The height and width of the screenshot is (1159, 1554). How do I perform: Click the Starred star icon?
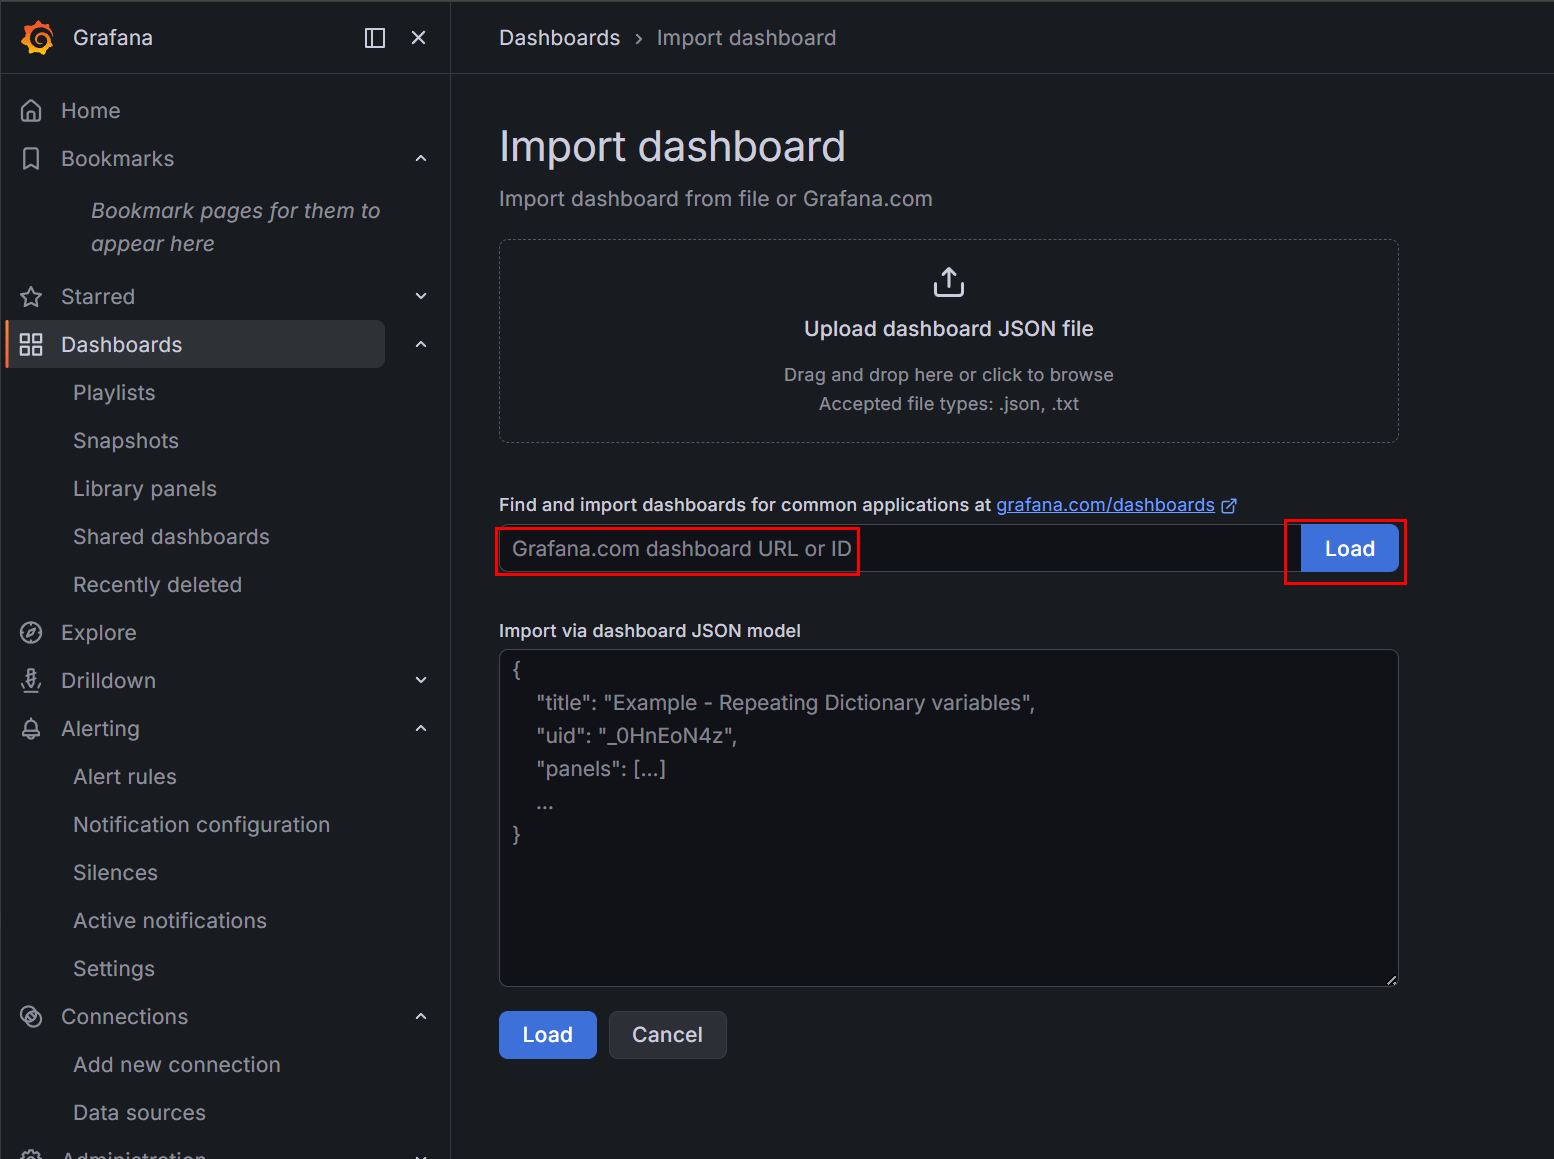[31, 297]
